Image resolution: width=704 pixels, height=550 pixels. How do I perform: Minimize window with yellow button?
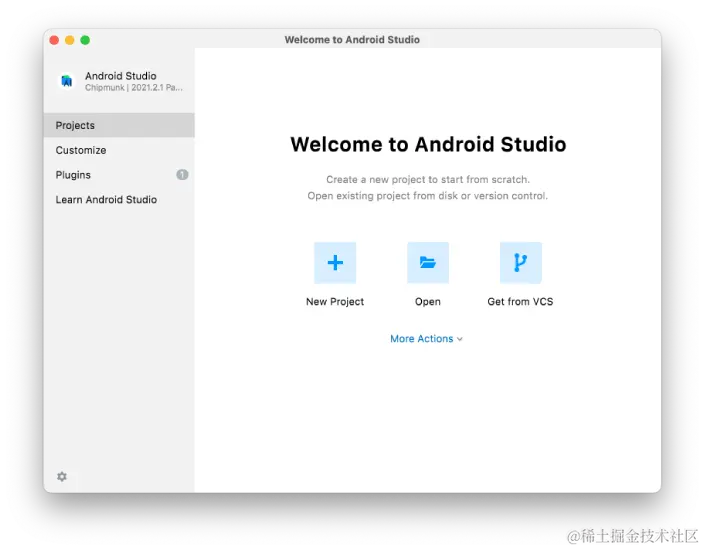tap(70, 40)
